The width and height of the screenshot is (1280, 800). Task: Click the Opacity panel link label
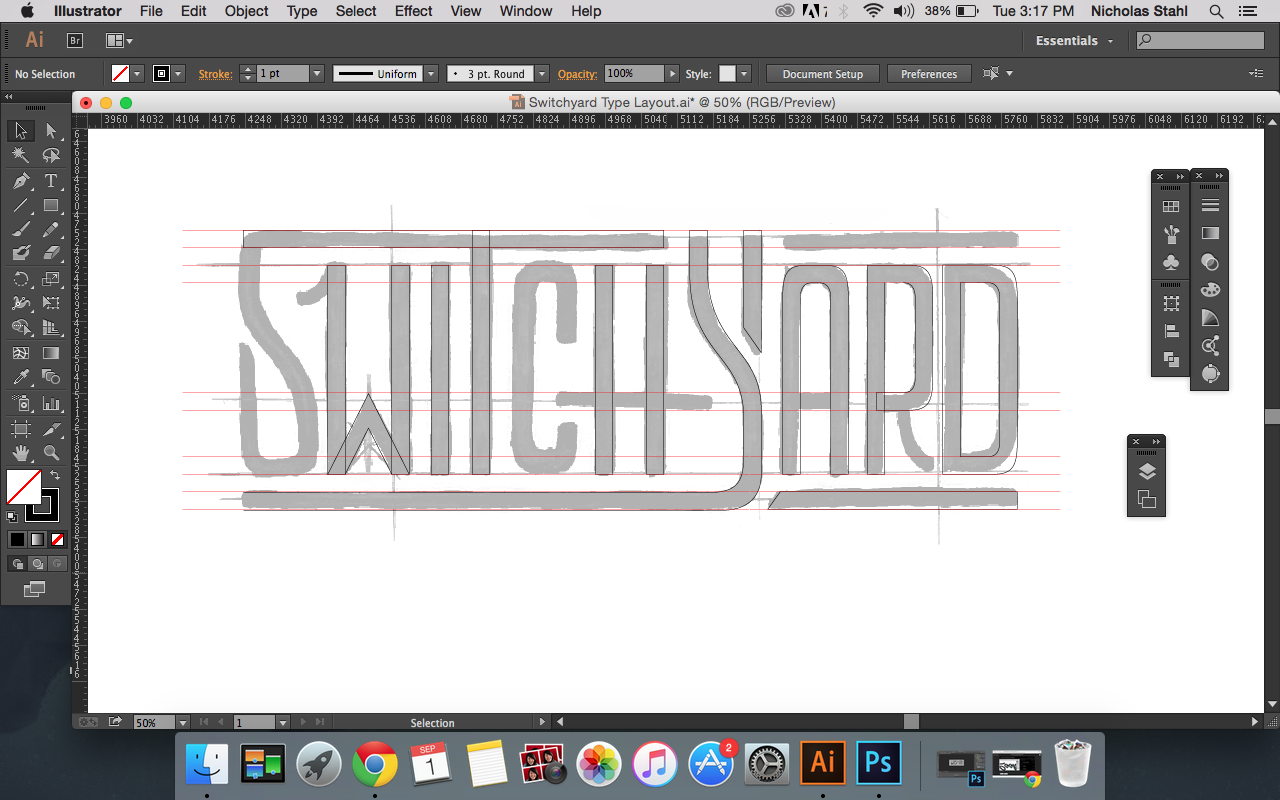tap(577, 74)
